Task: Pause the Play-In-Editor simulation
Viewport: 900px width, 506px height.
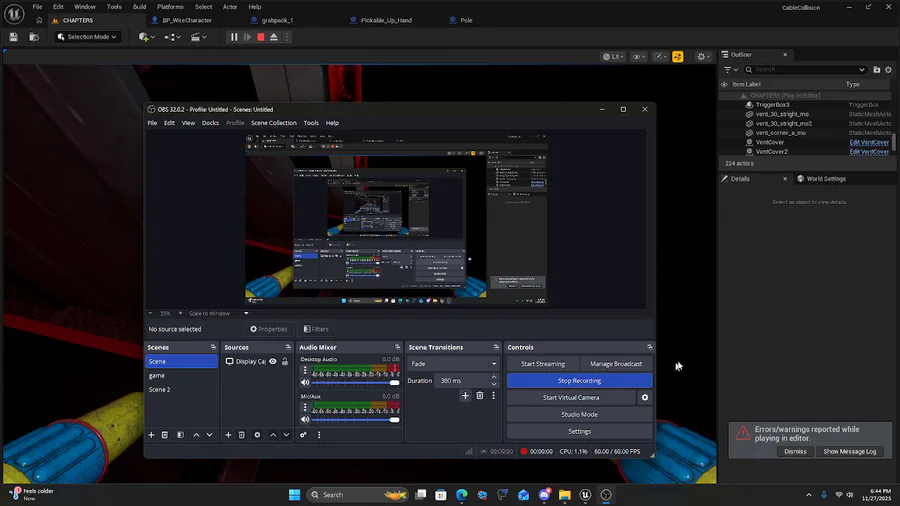Action: tap(234, 37)
